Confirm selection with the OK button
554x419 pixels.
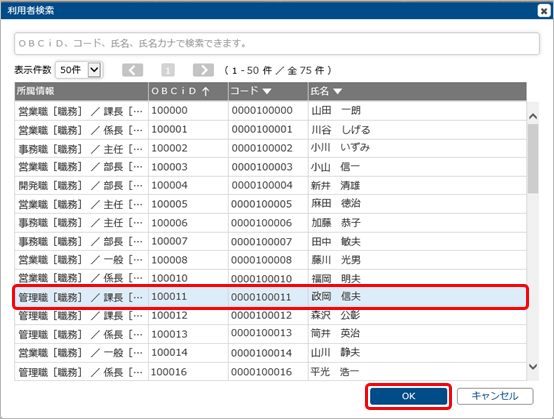[408, 396]
